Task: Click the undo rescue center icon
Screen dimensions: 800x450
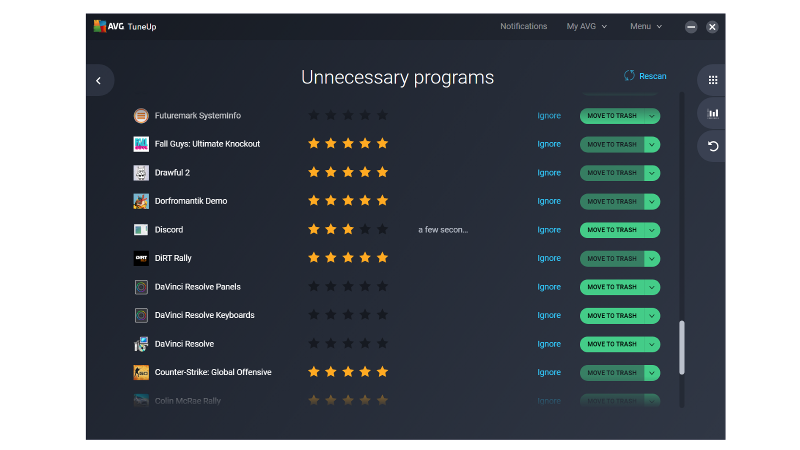Action: tap(713, 146)
